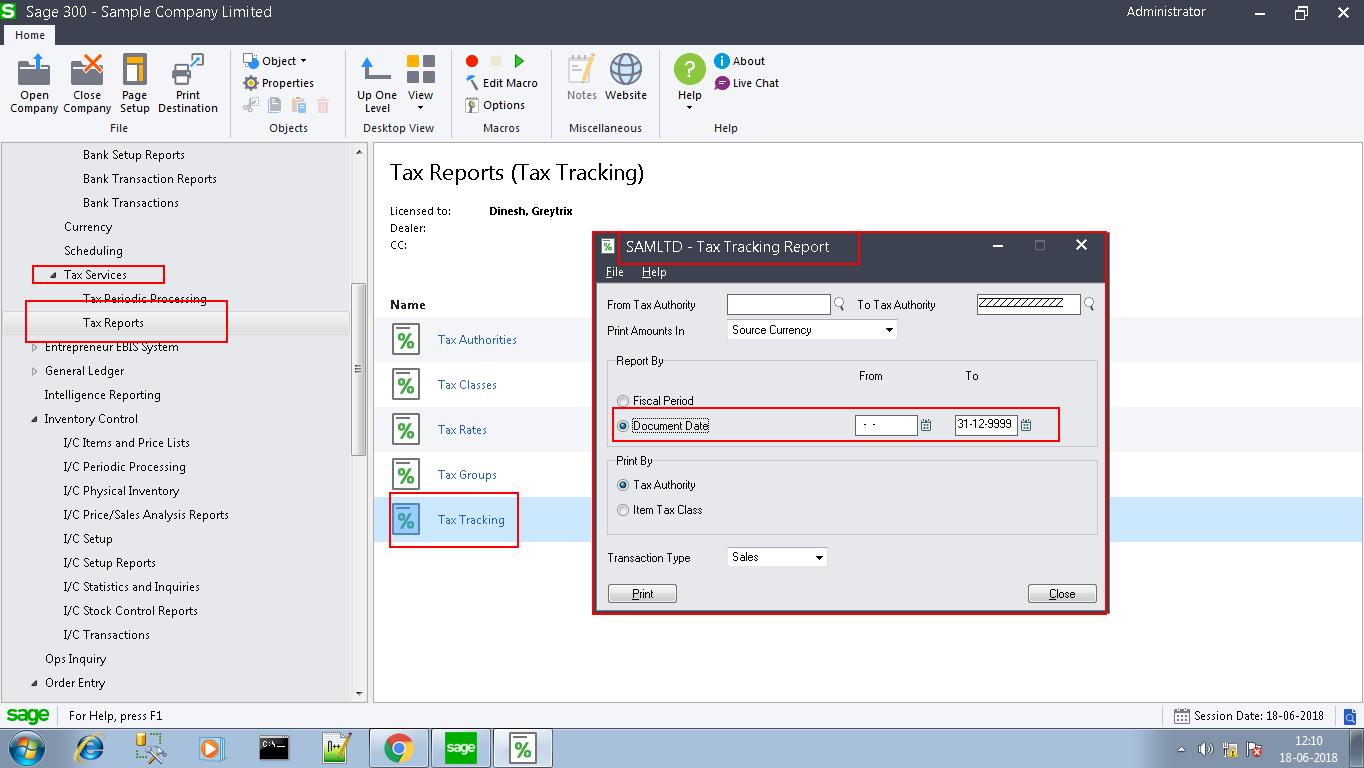Screen dimensions: 1364x768
Task: Select Tax Reports in navigation tree
Action: (x=113, y=323)
